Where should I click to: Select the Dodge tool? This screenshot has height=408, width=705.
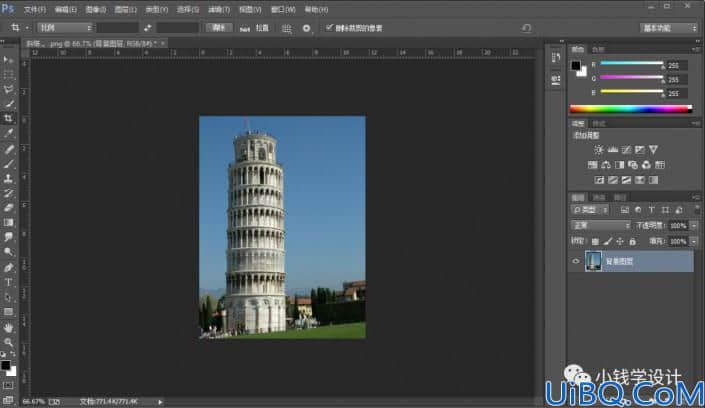click(x=8, y=252)
